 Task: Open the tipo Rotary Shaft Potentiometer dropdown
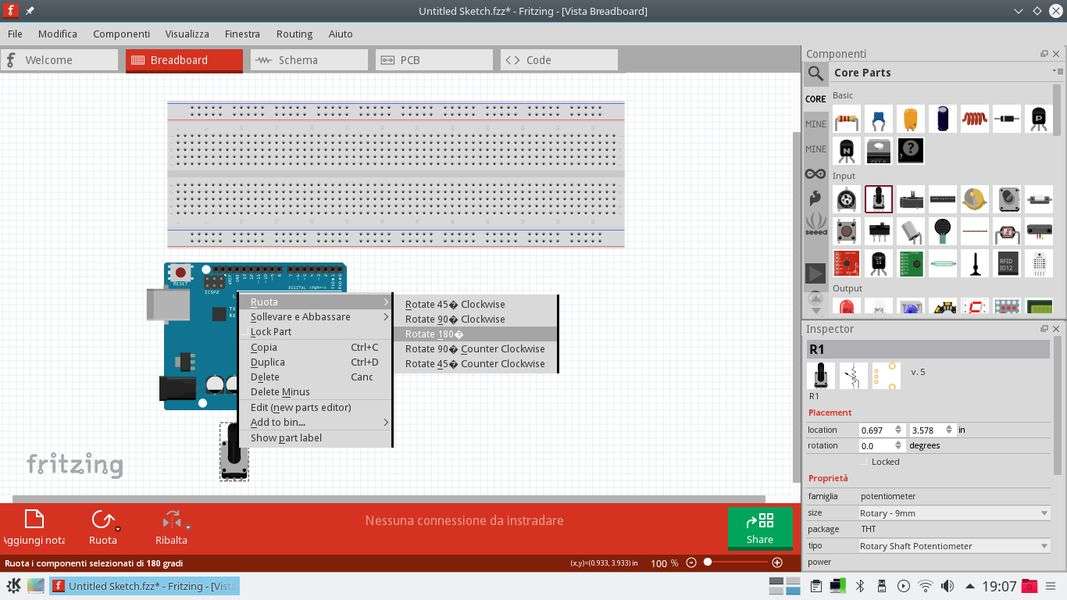pyautogui.click(x=953, y=546)
